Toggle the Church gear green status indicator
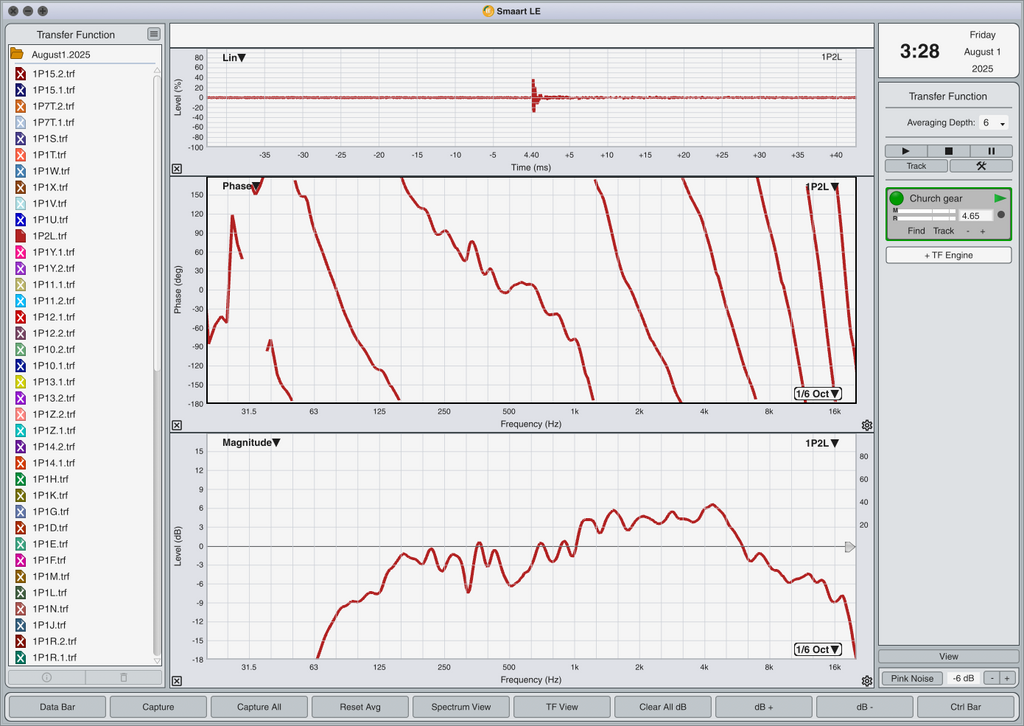The width and height of the screenshot is (1024, 726). coord(897,198)
